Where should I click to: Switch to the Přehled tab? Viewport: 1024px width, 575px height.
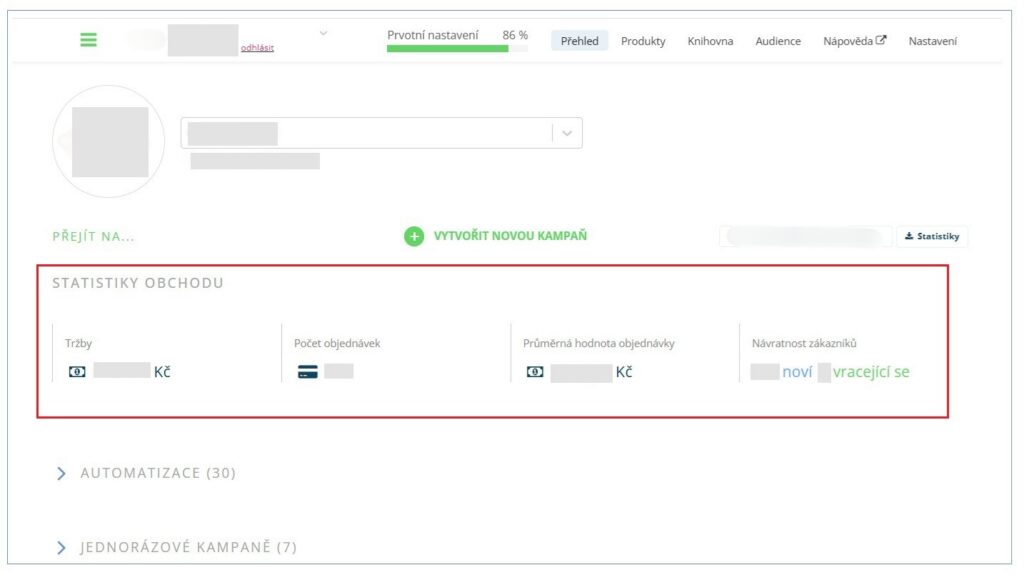click(579, 41)
